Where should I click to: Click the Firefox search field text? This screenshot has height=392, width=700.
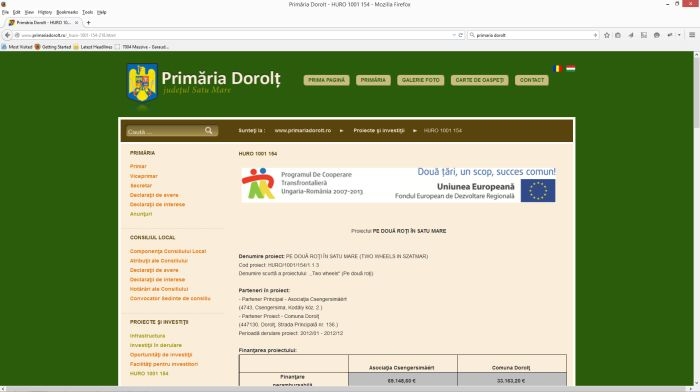[x=491, y=35]
